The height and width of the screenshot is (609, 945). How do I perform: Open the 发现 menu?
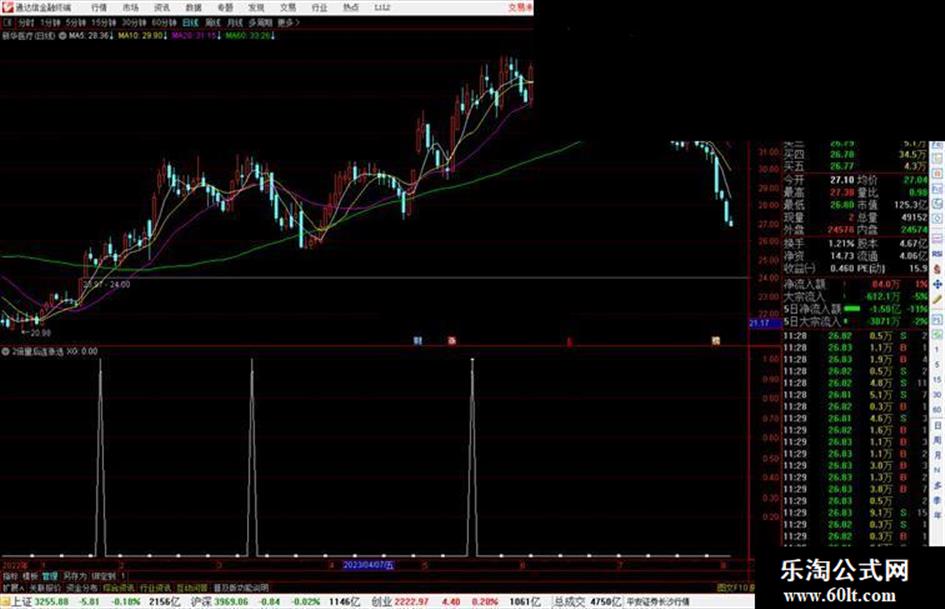256,8
